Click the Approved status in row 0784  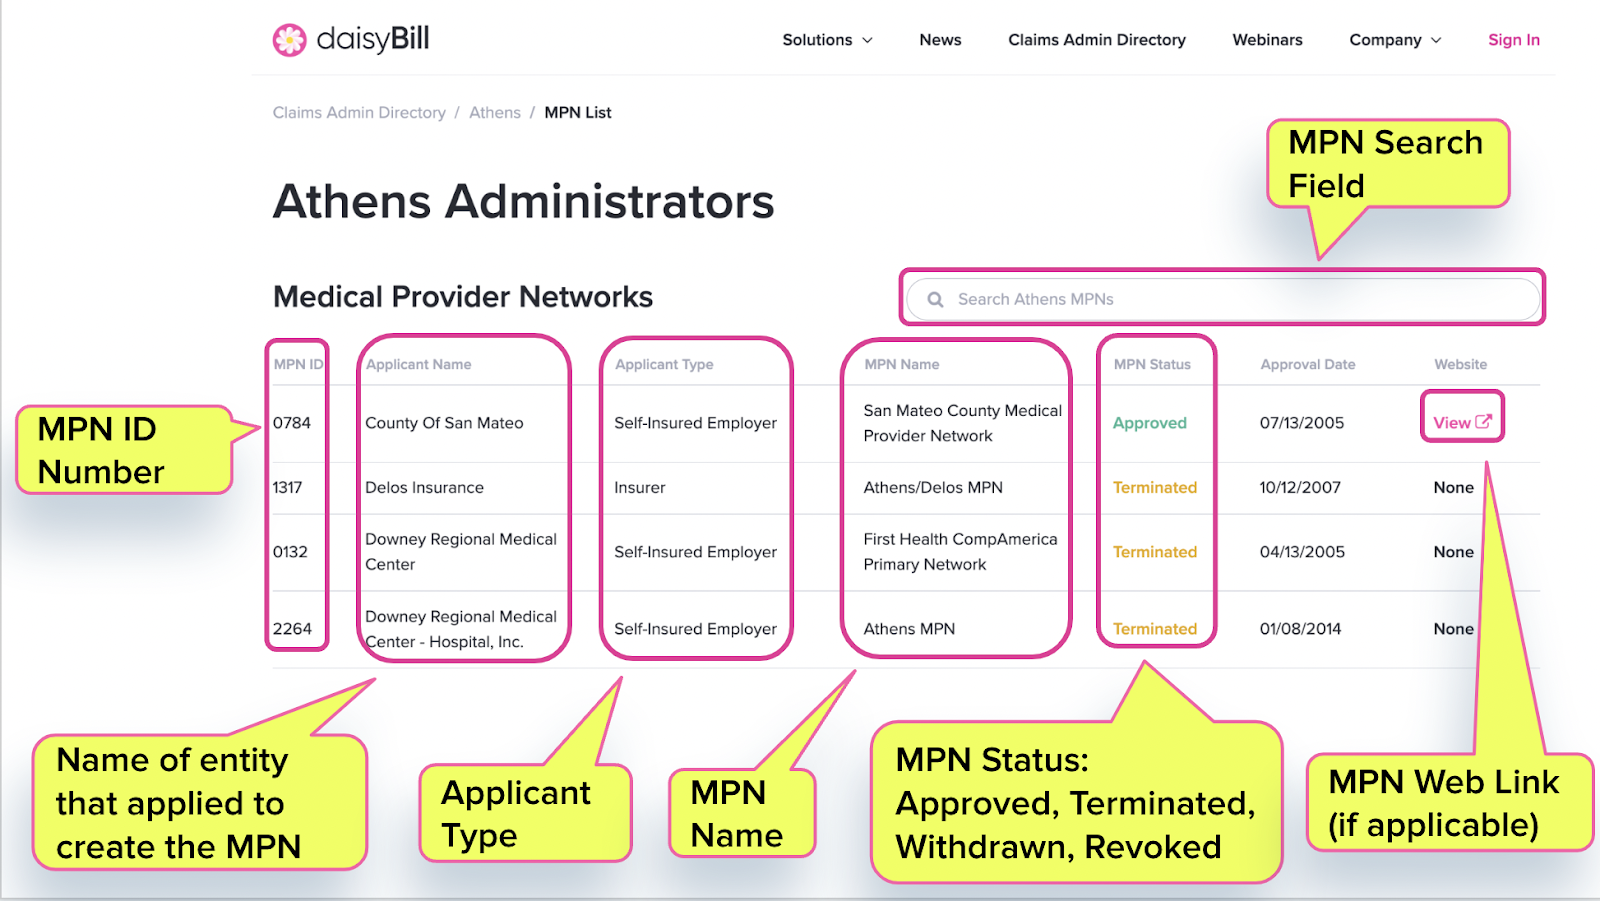(x=1150, y=423)
